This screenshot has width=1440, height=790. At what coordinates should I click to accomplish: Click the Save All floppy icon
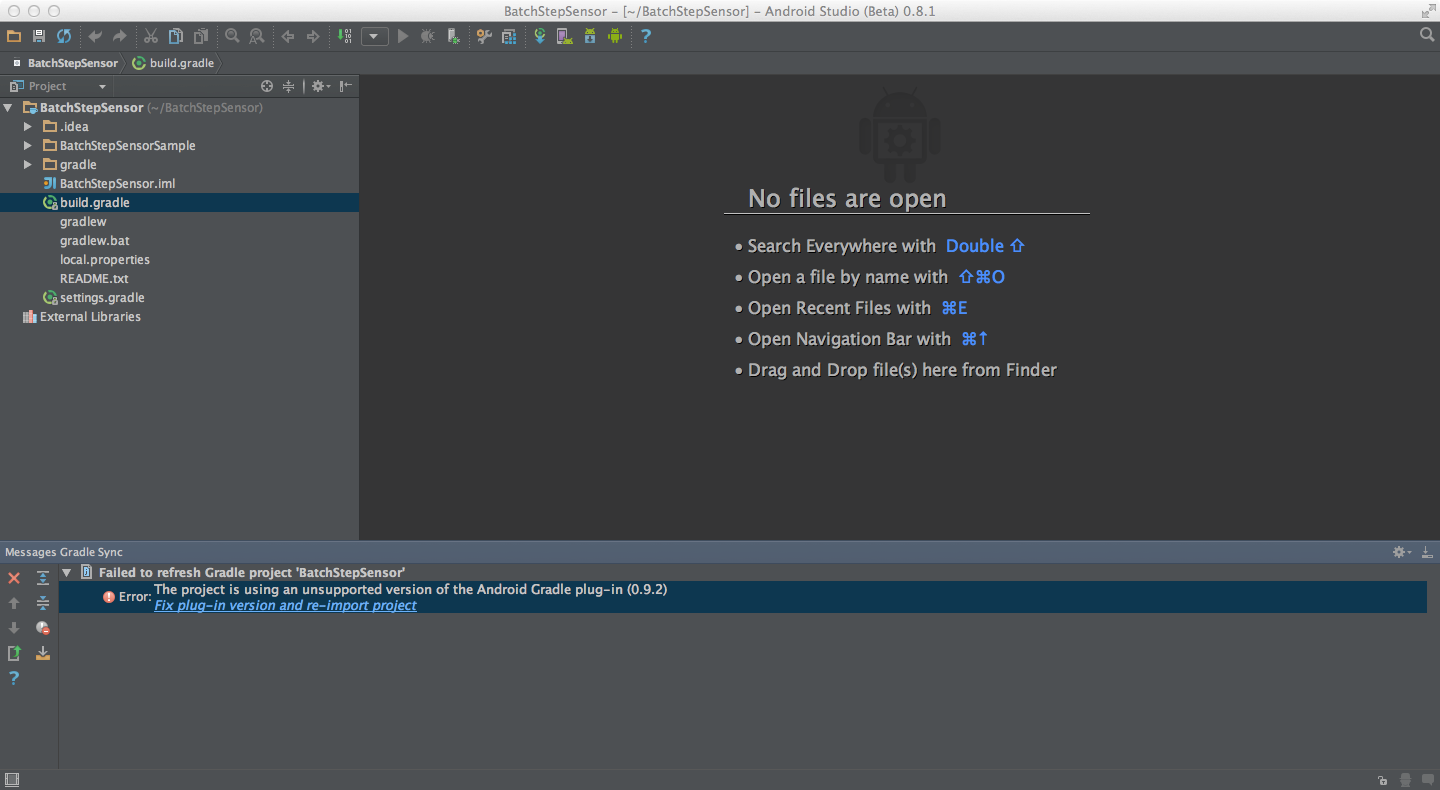[39, 36]
